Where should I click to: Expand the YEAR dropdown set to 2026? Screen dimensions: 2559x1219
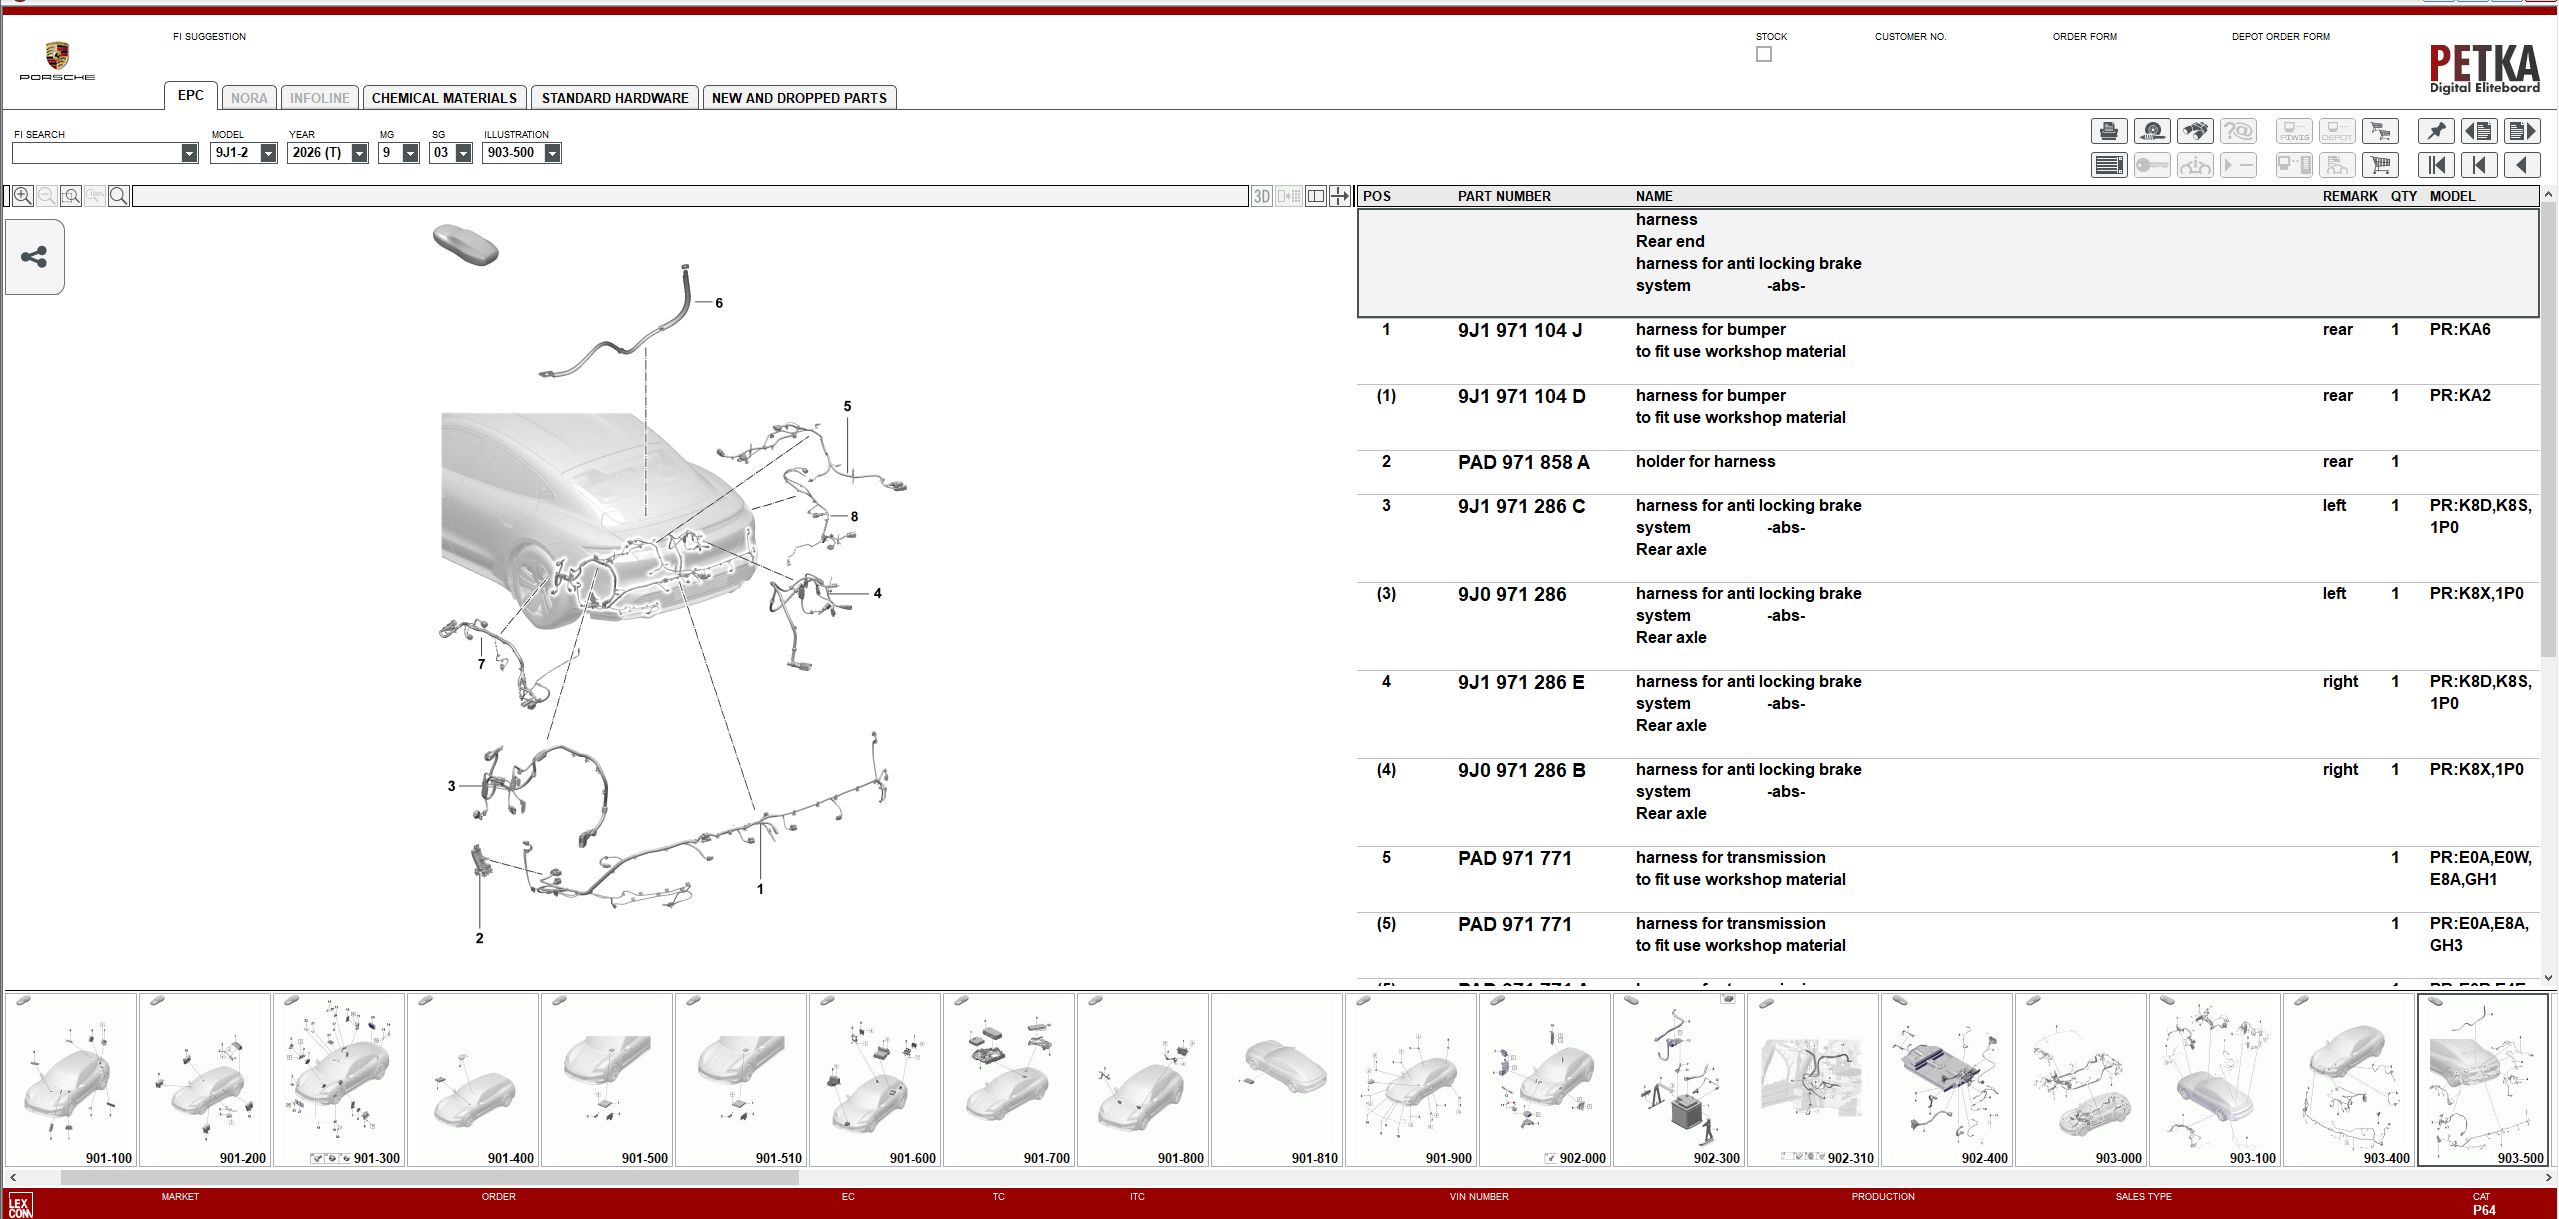358,153
